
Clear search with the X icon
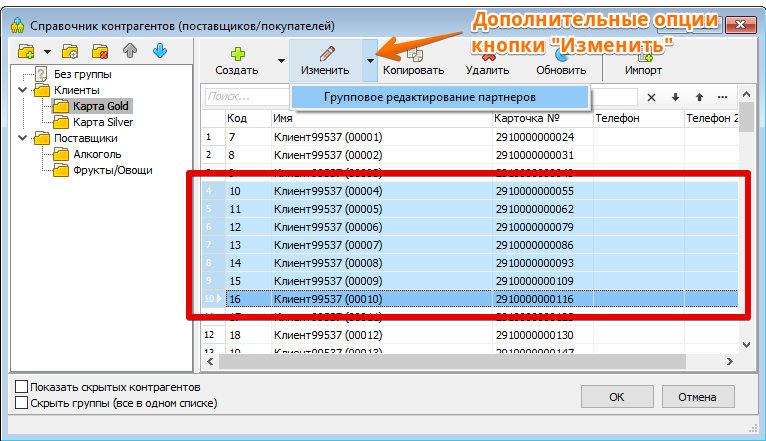coord(652,97)
